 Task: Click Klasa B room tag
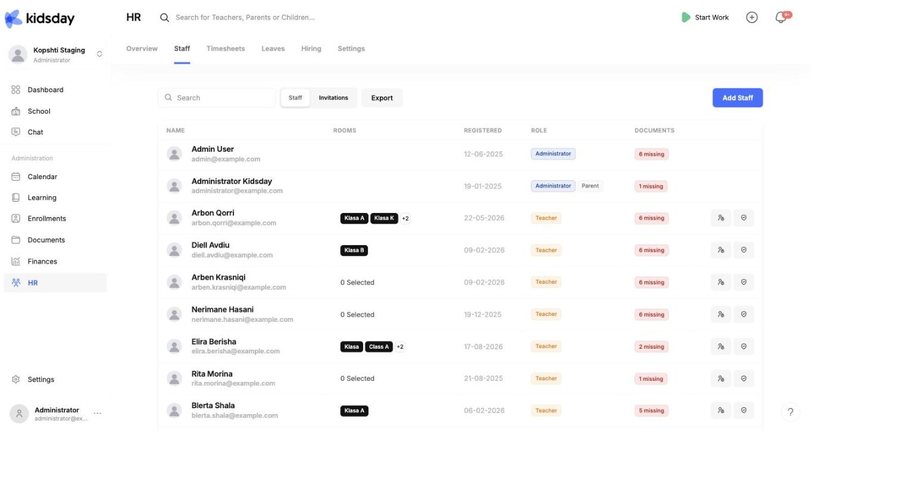[354, 251]
